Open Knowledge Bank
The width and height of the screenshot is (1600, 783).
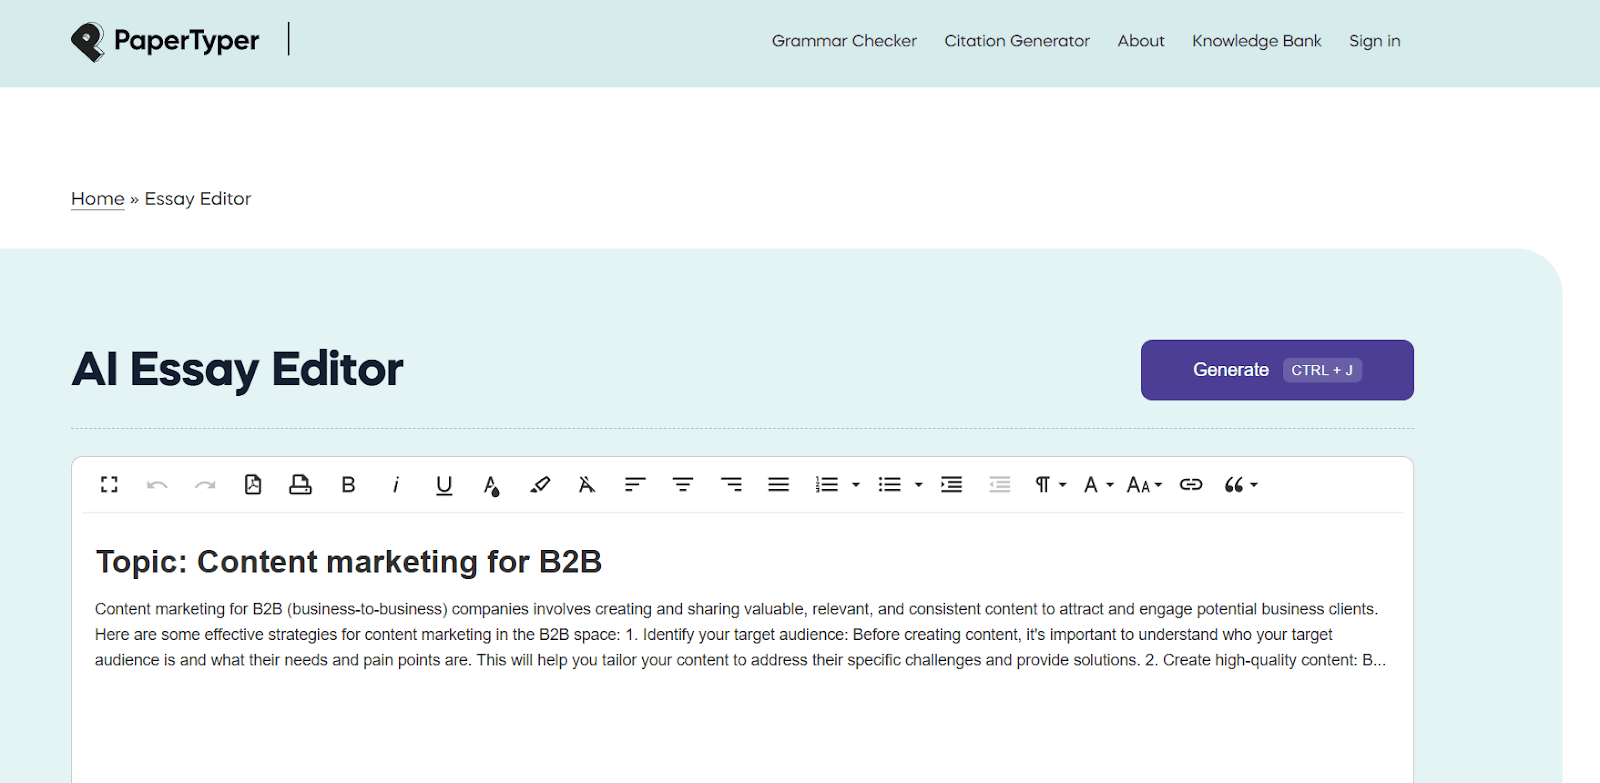click(x=1257, y=41)
